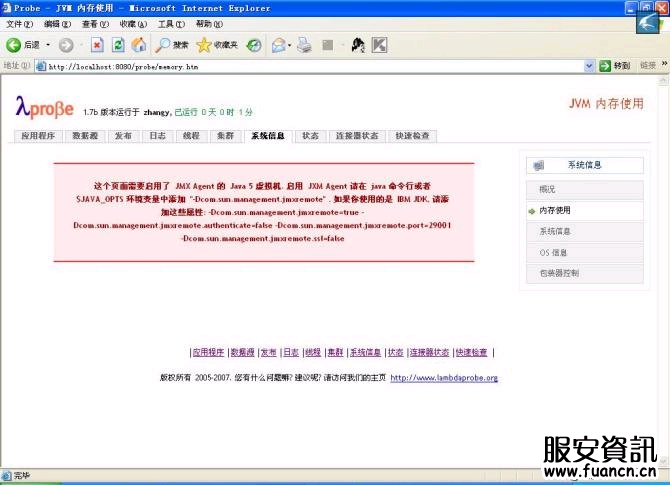This screenshot has height=485, width=670.
Task: Click the IE Back arrow icon
Action: coord(13,45)
